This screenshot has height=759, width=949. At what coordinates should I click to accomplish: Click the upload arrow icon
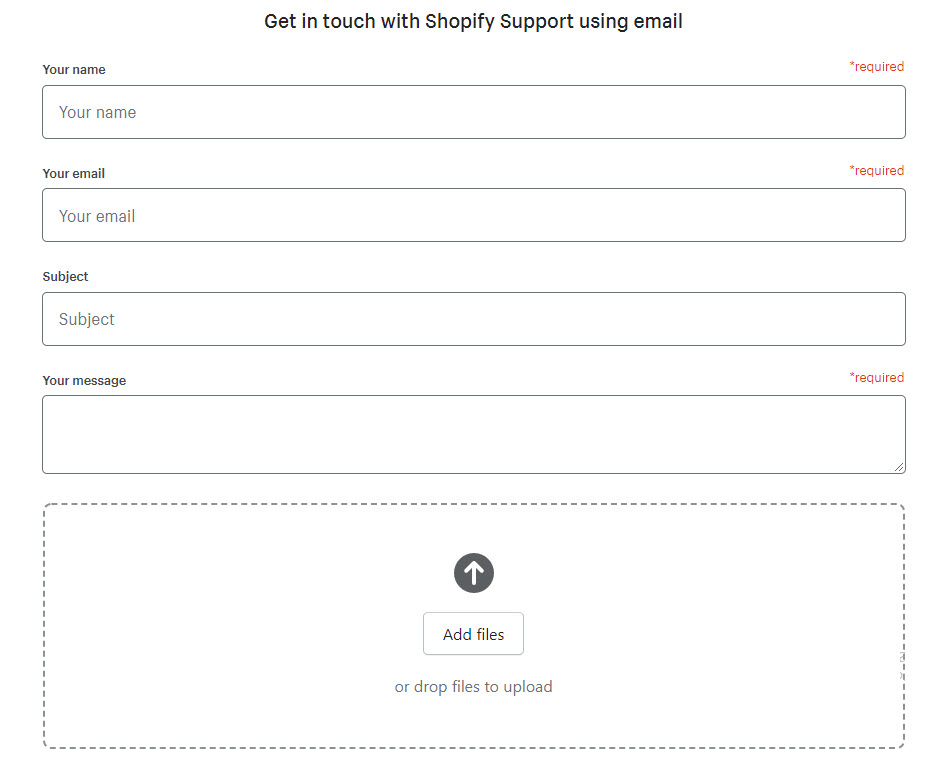[474, 573]
